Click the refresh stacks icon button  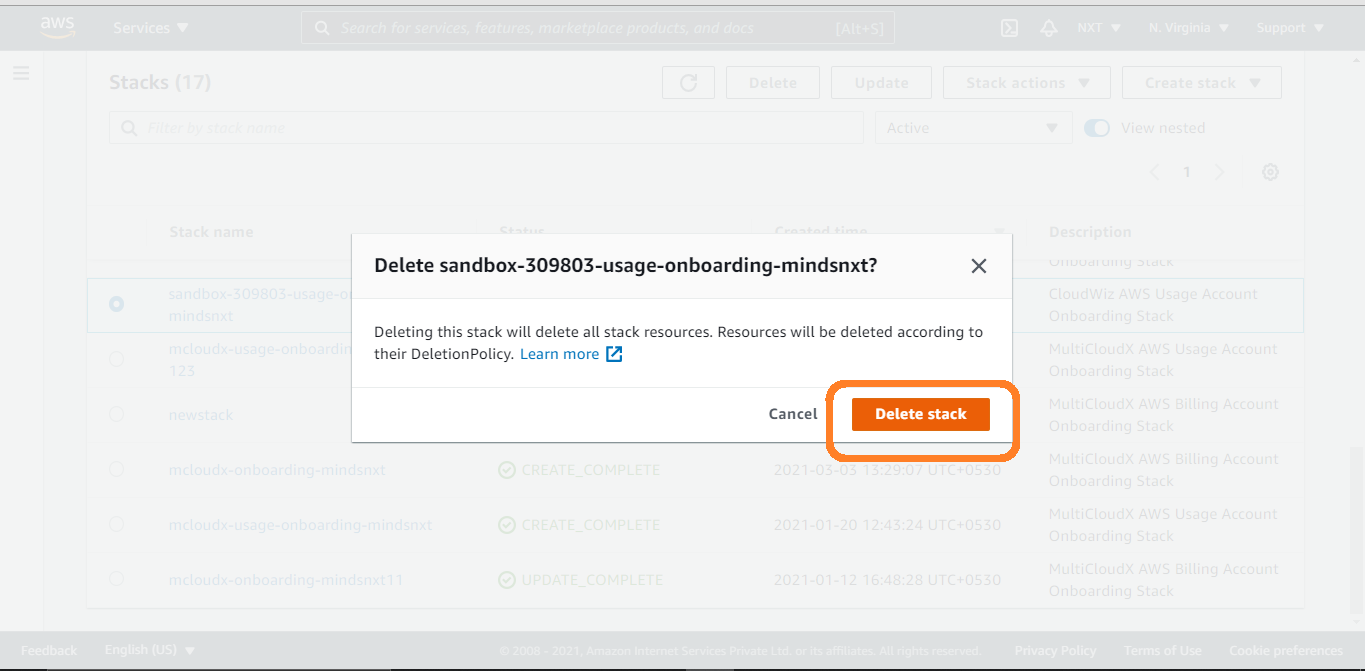pos(688,83)
